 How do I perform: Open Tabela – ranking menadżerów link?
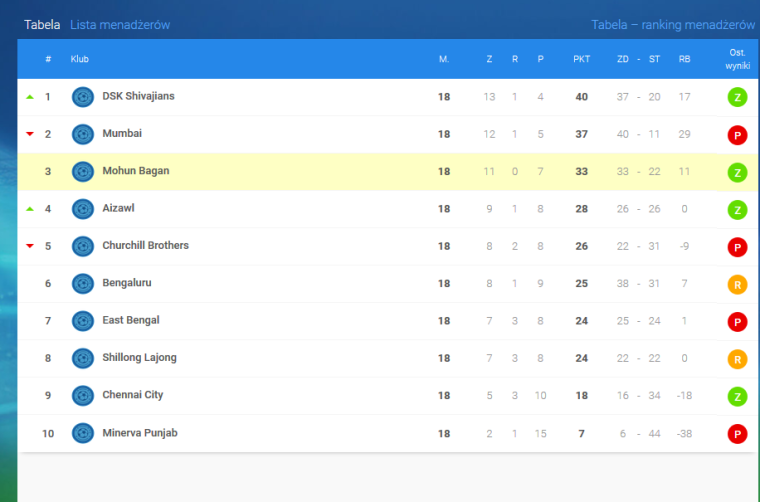point(673,25)
